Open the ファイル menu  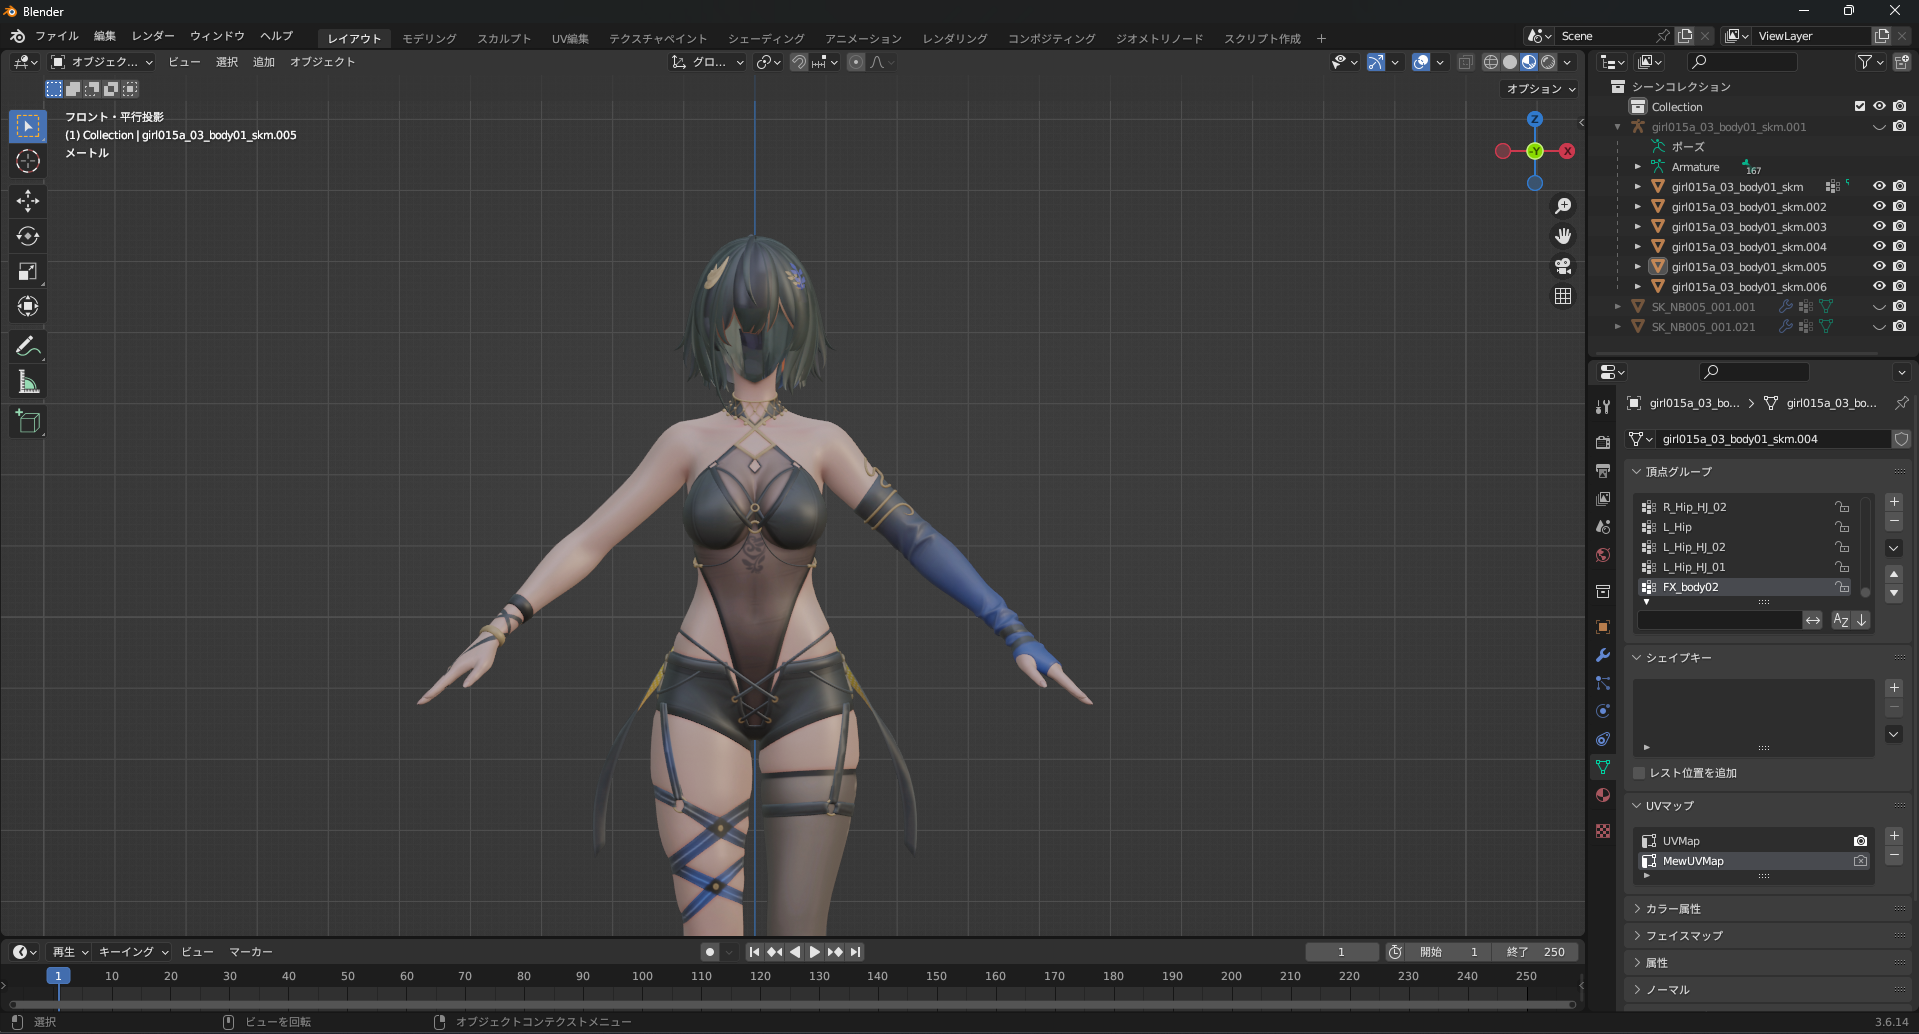57,36
